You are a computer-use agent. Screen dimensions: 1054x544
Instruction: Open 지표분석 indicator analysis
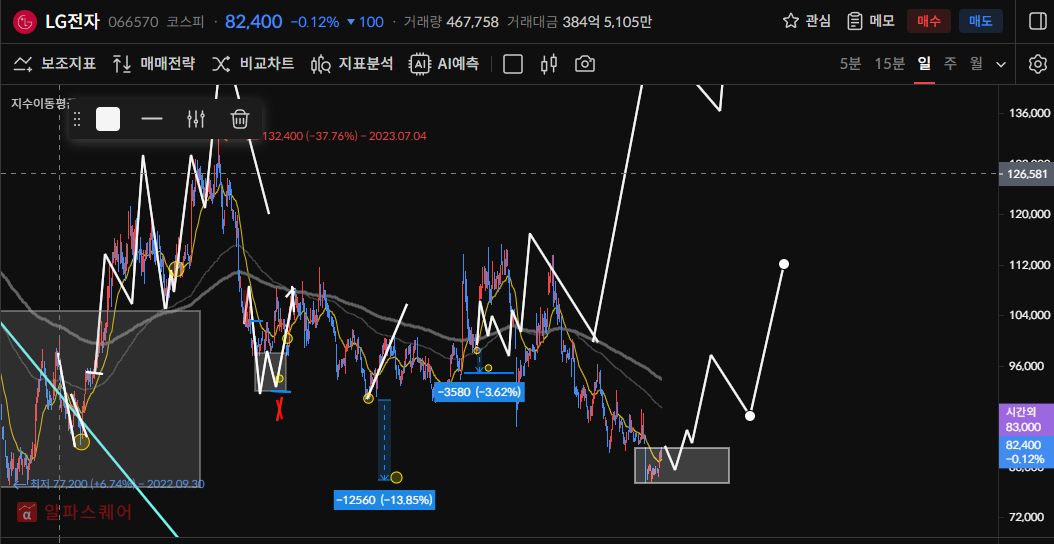(x=352, y=64)
